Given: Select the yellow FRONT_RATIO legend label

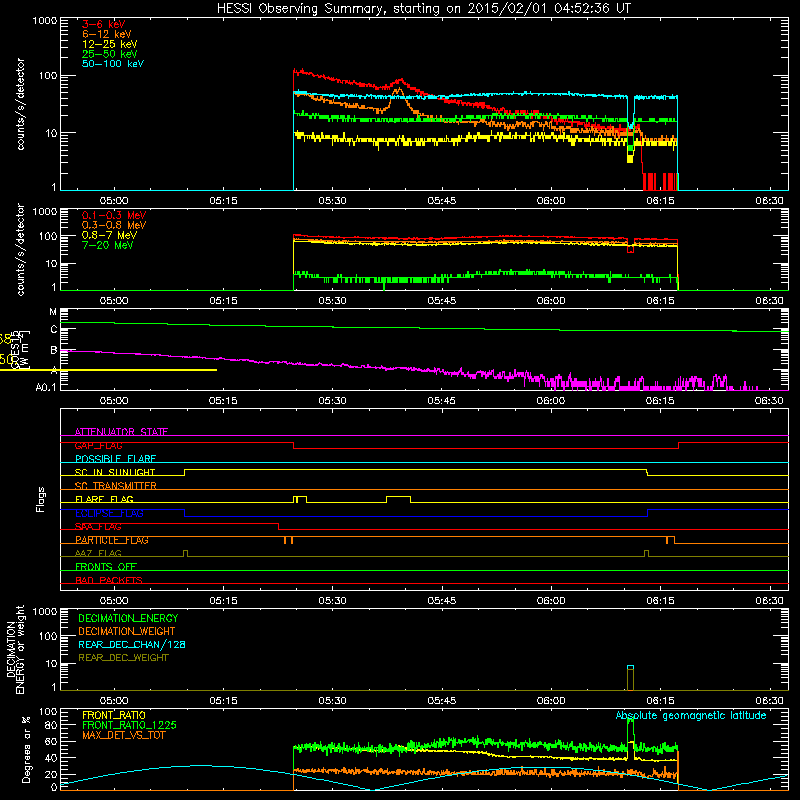Looking at the screenshot, I should pos(114,715).
